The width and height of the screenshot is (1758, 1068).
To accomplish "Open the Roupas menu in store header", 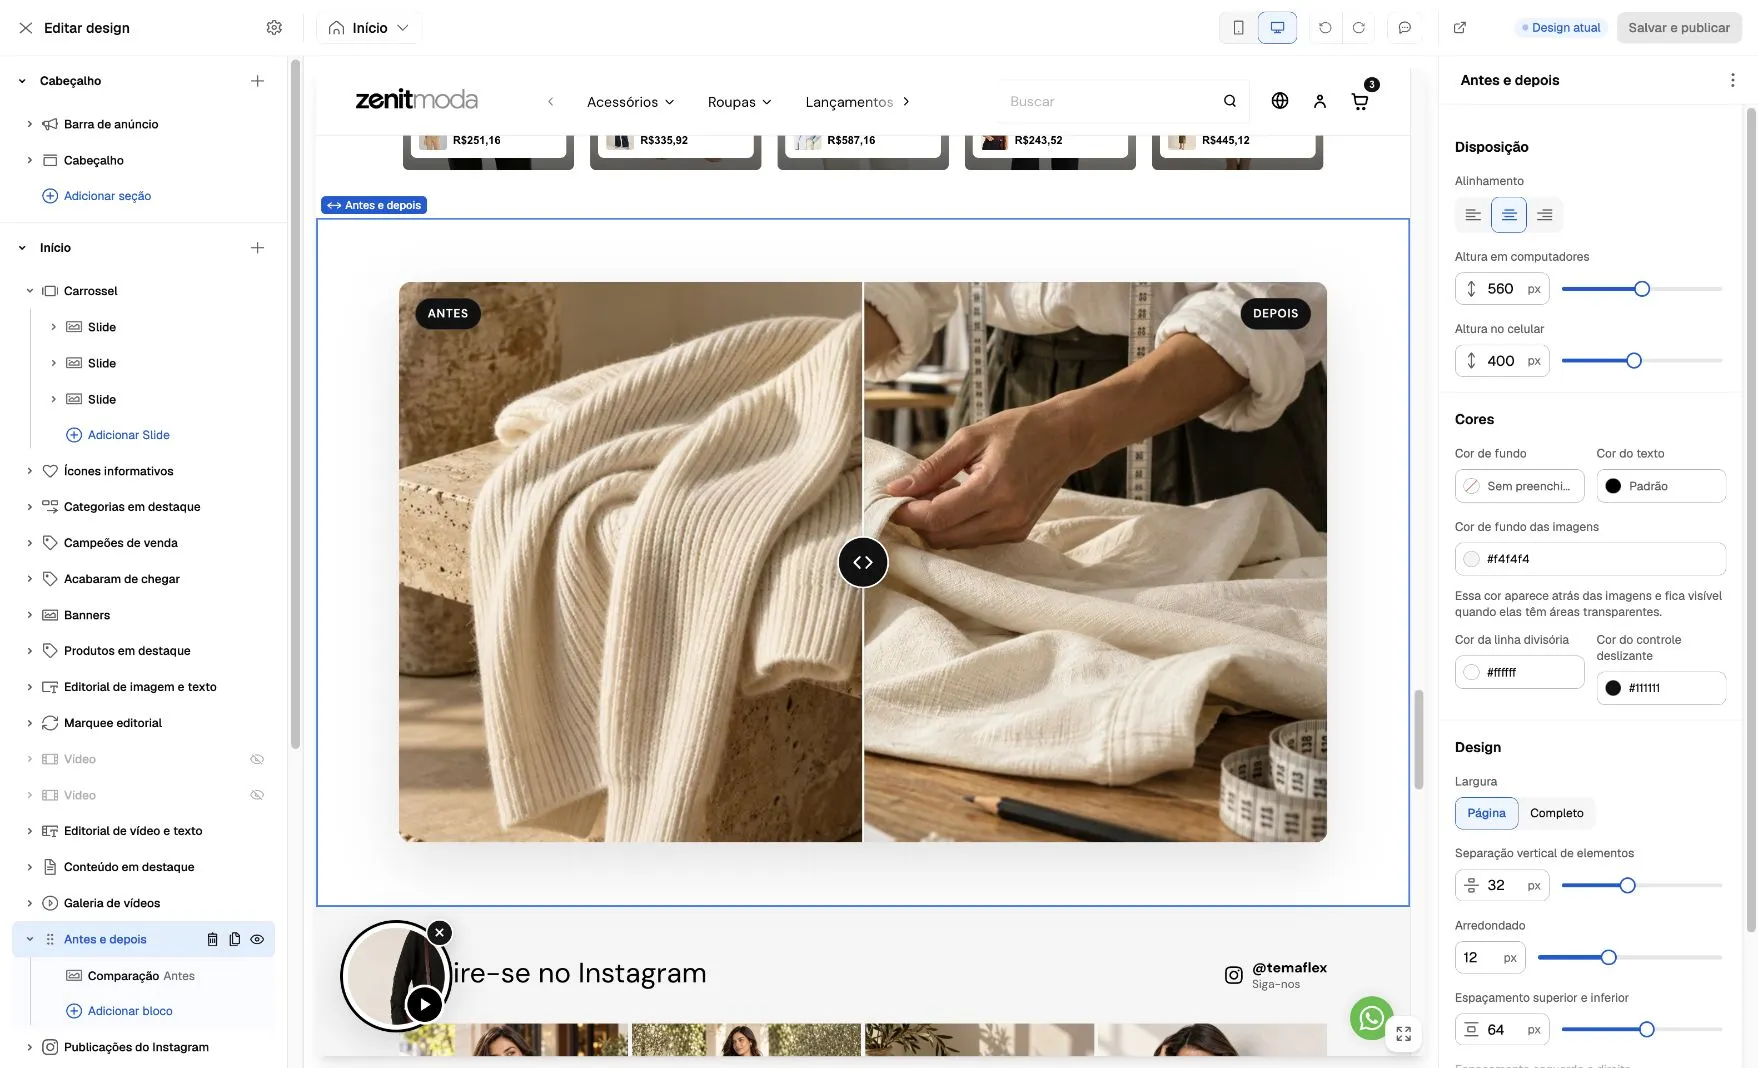I will 740,102.
